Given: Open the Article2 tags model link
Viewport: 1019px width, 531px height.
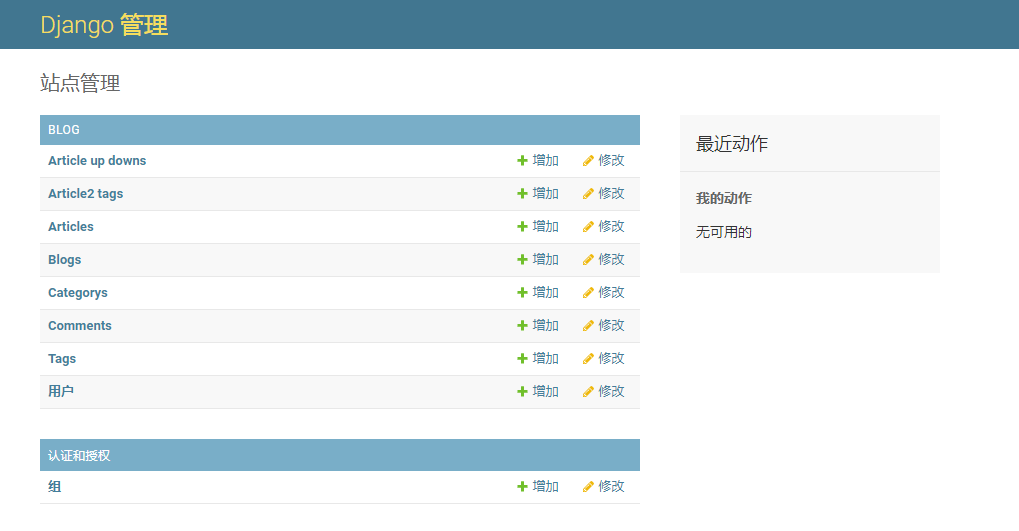Looking at the screenshot, I should pyautogui.click(x=85, y=194).
